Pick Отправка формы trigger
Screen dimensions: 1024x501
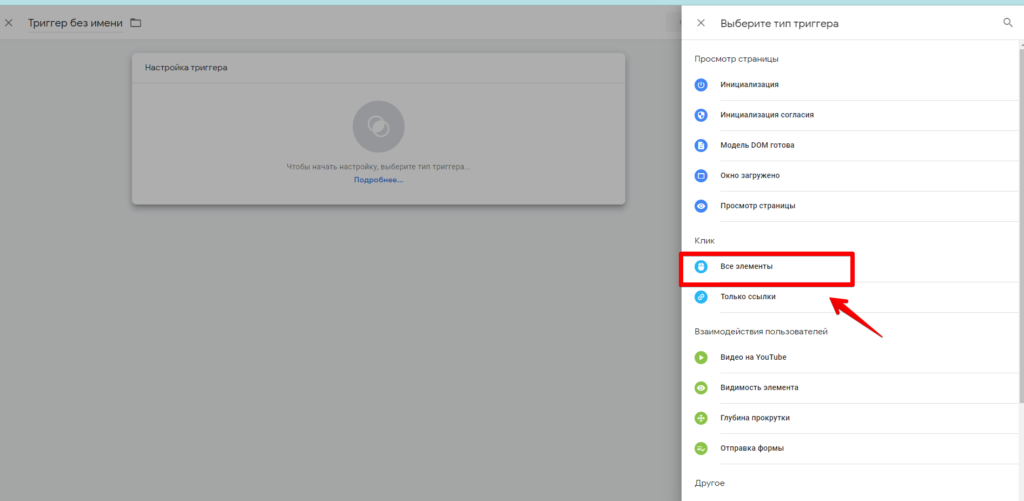click(x=851, y=448)
